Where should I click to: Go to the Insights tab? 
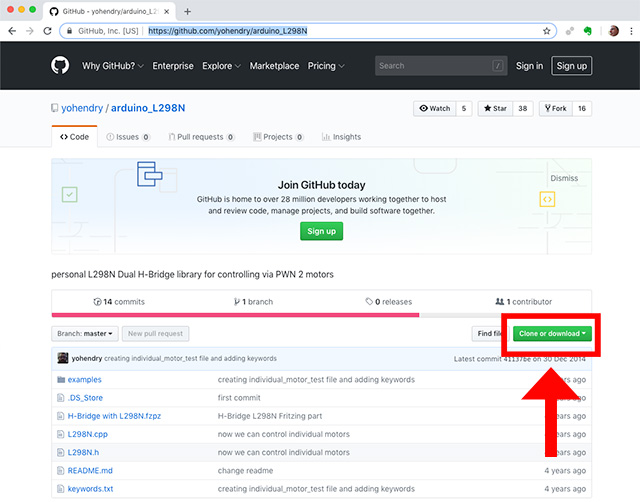(341, 137)
